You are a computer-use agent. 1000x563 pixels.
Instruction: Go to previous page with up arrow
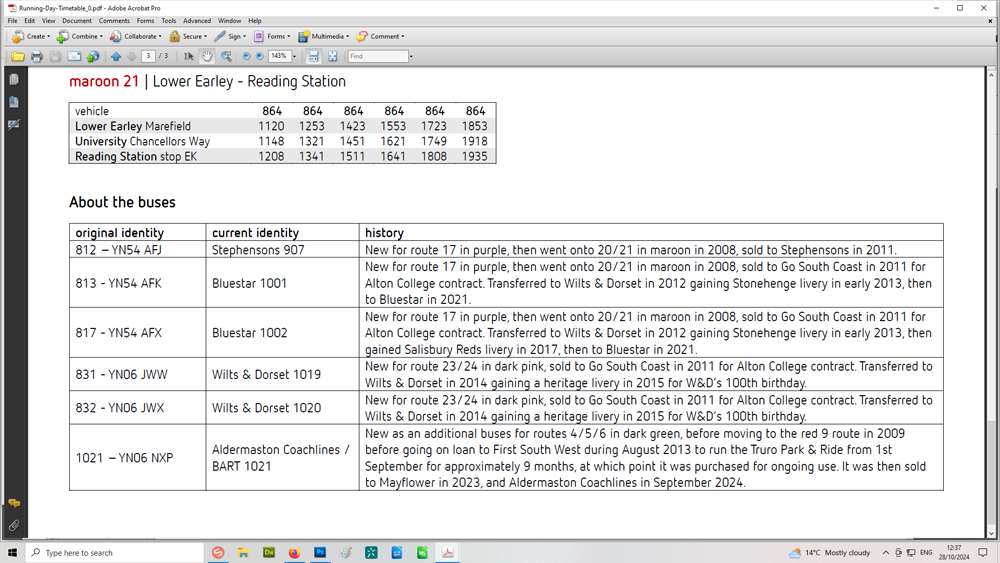point(116,57)
